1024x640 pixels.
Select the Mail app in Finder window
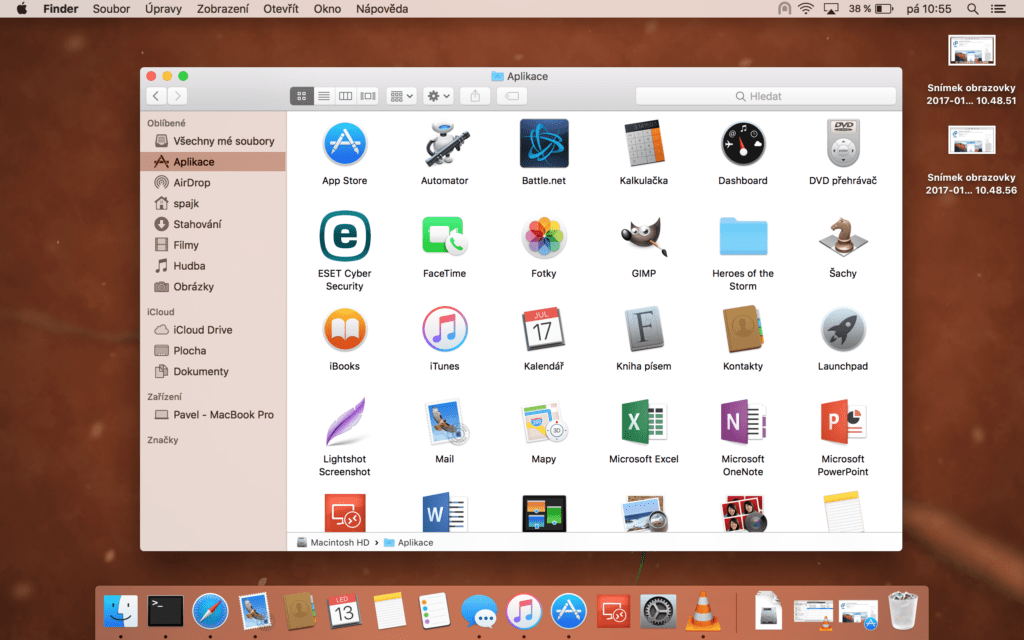(x=445, y=423)
